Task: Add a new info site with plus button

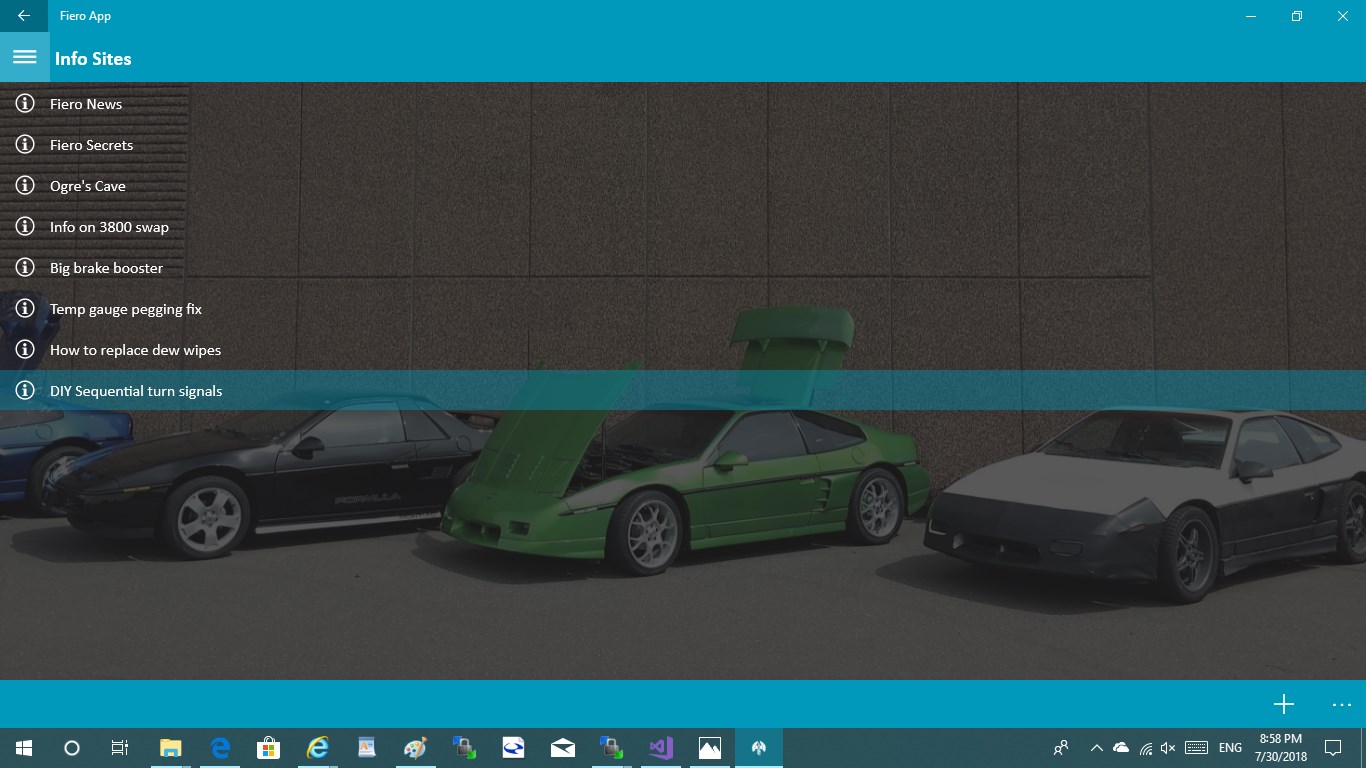Action: coord(1283,704)
